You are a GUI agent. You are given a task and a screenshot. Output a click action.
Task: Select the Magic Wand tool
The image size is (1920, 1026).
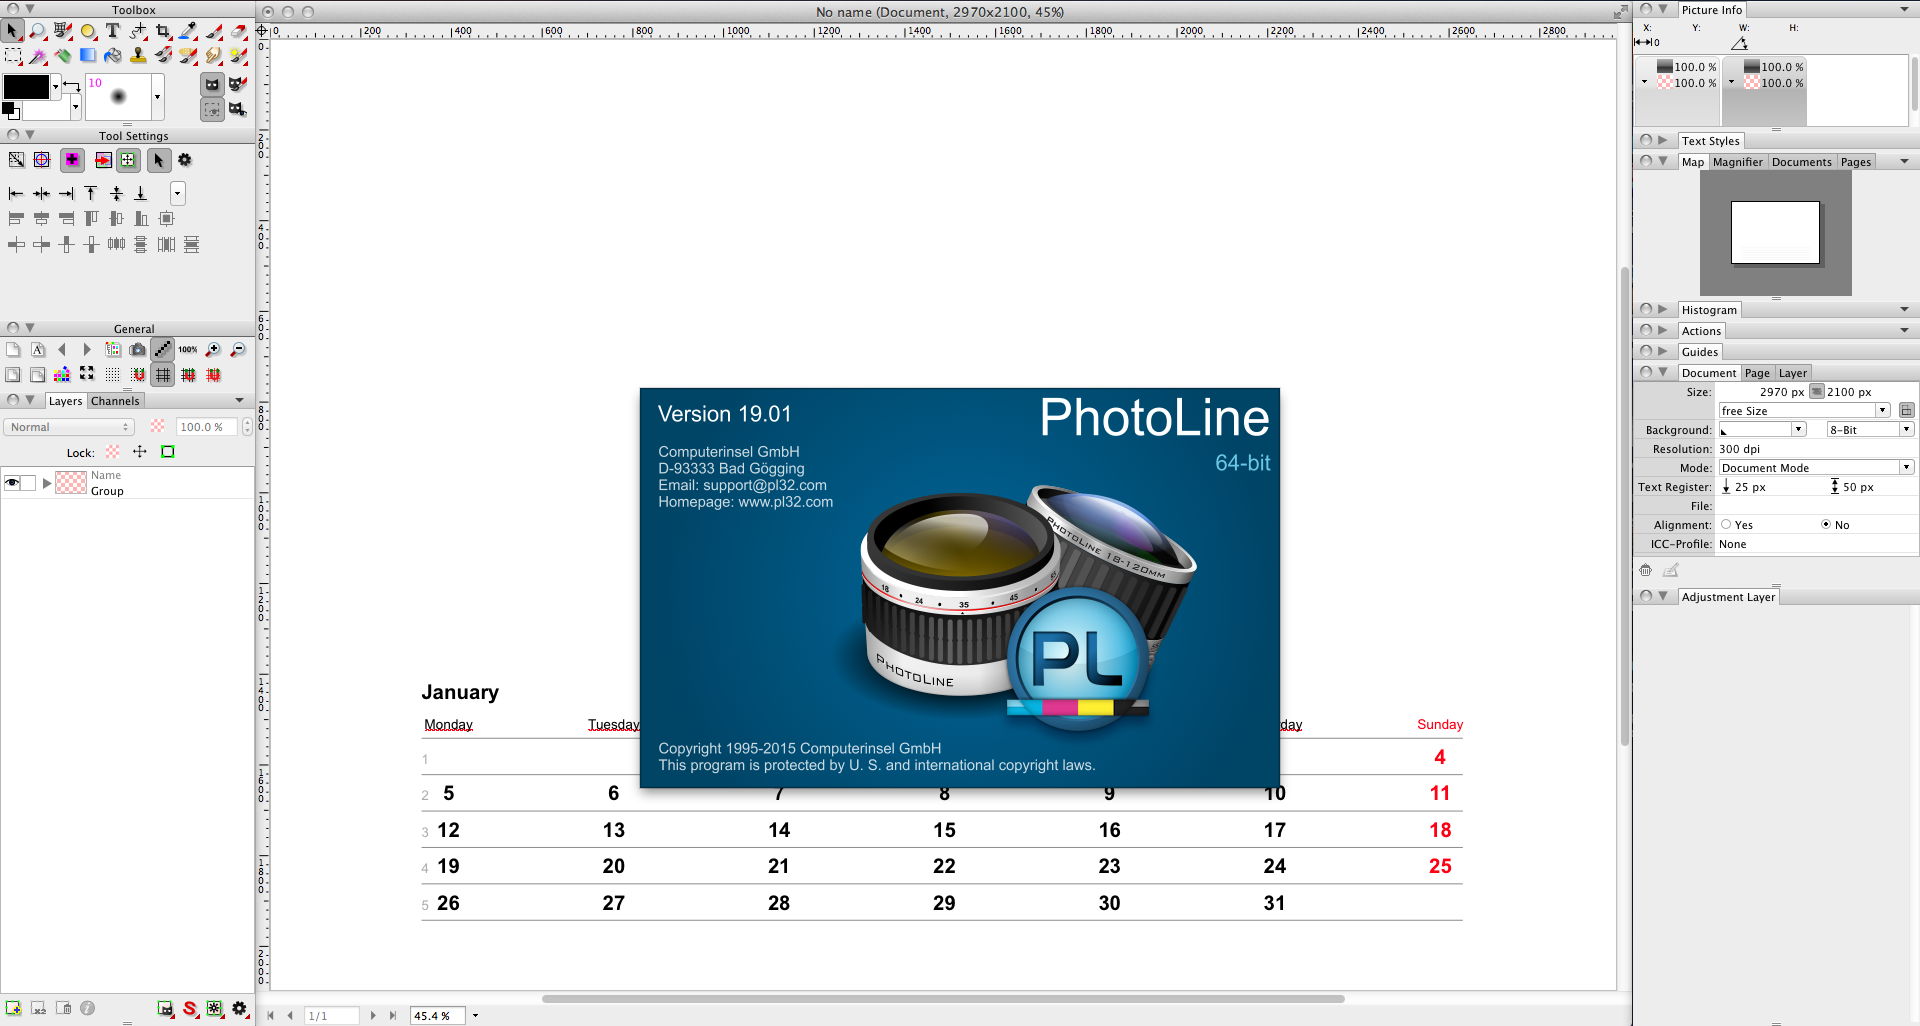point(38,56)
